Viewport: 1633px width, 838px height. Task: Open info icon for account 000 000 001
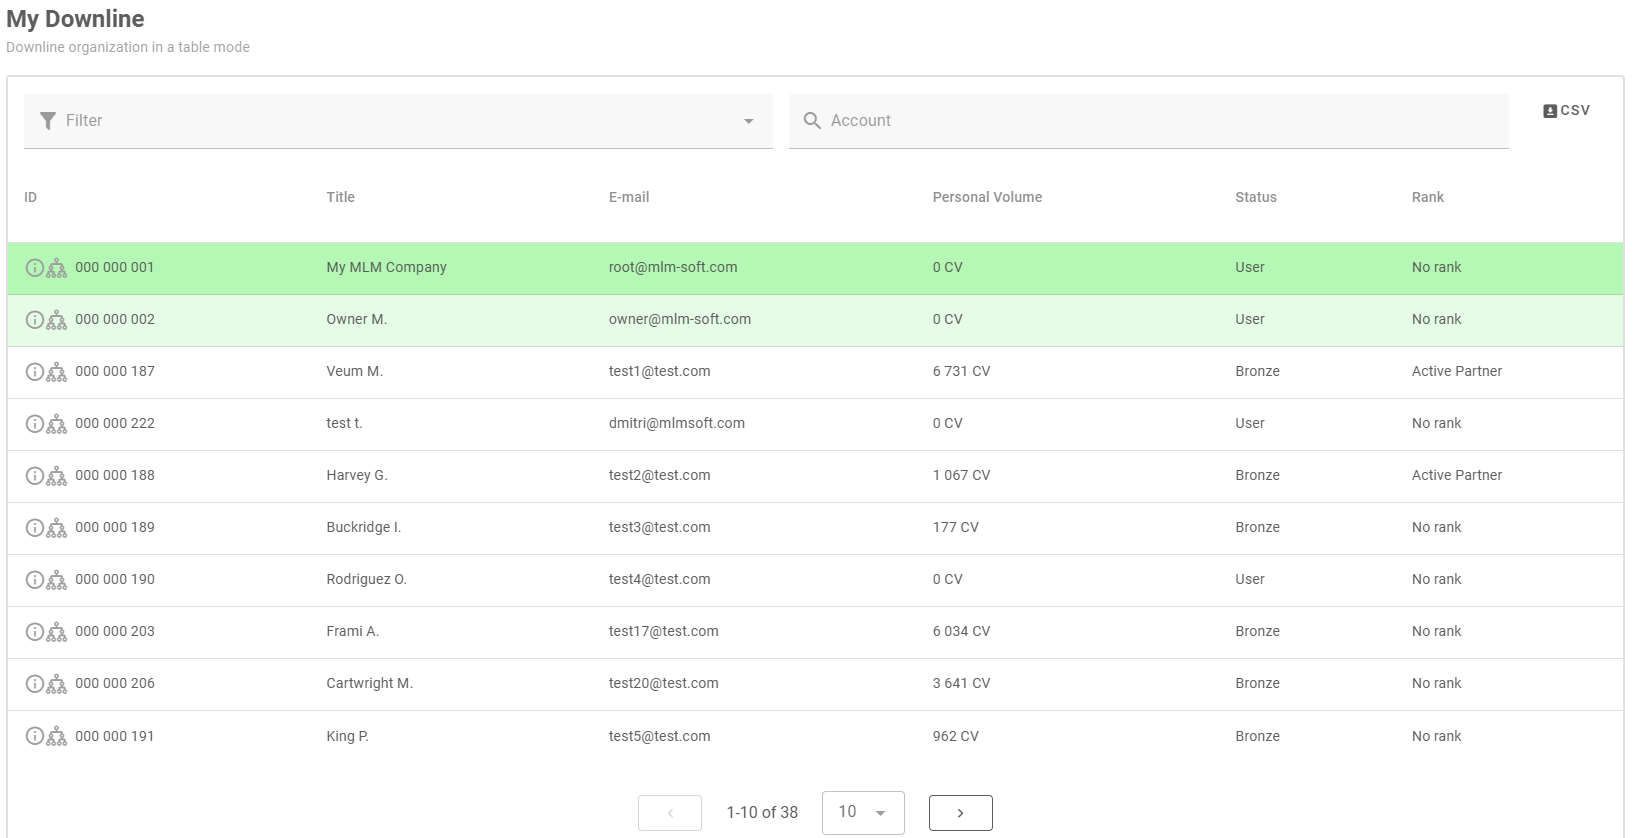point(34,268)
